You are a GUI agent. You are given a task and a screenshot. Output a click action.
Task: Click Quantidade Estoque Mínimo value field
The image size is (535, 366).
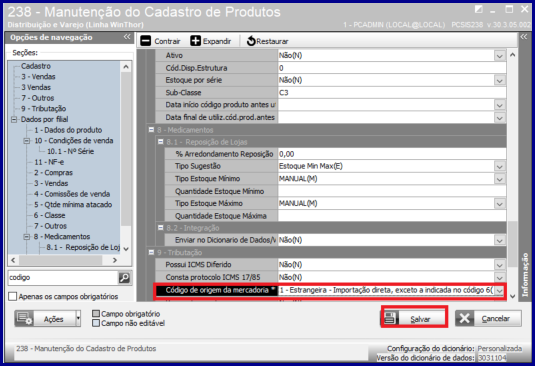392,191
